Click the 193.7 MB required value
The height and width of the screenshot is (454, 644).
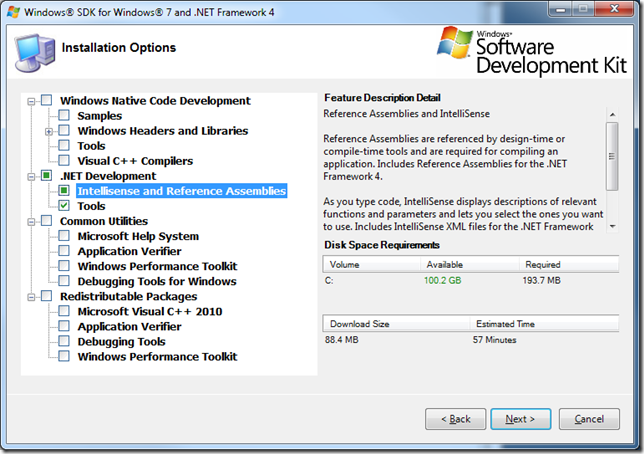tap(541, 280)
